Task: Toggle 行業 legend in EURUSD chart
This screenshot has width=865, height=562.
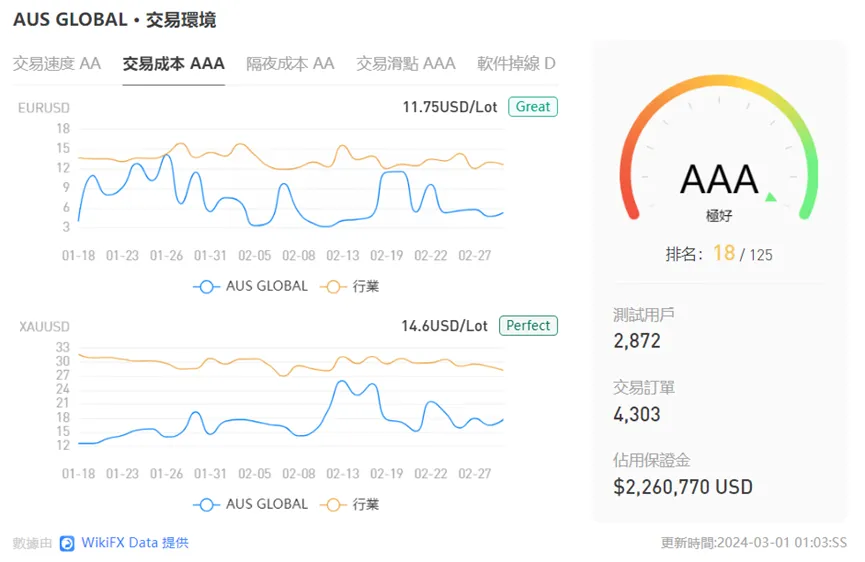Action: click(350, 286)
